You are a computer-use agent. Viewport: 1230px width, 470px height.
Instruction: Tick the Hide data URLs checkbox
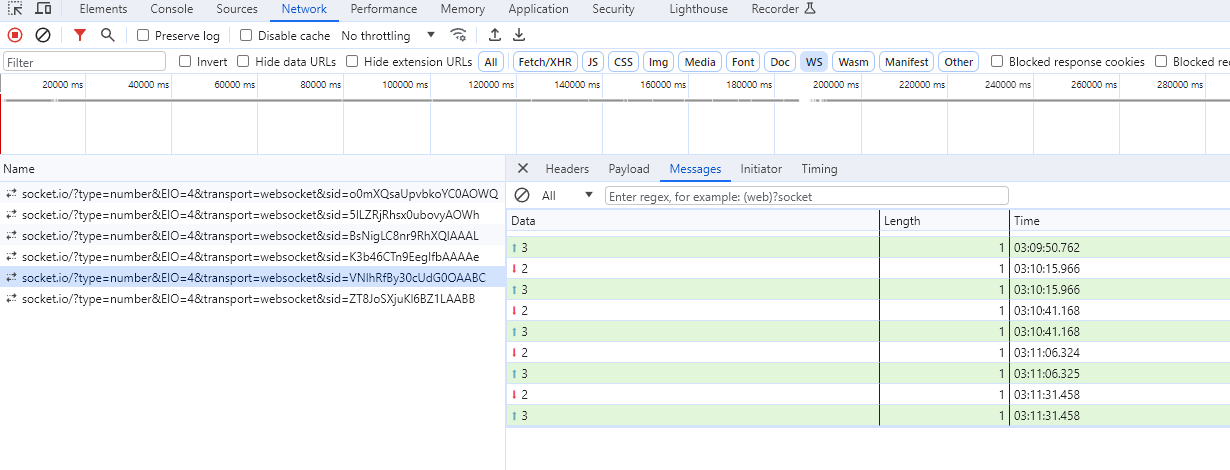tap(243, 62)
